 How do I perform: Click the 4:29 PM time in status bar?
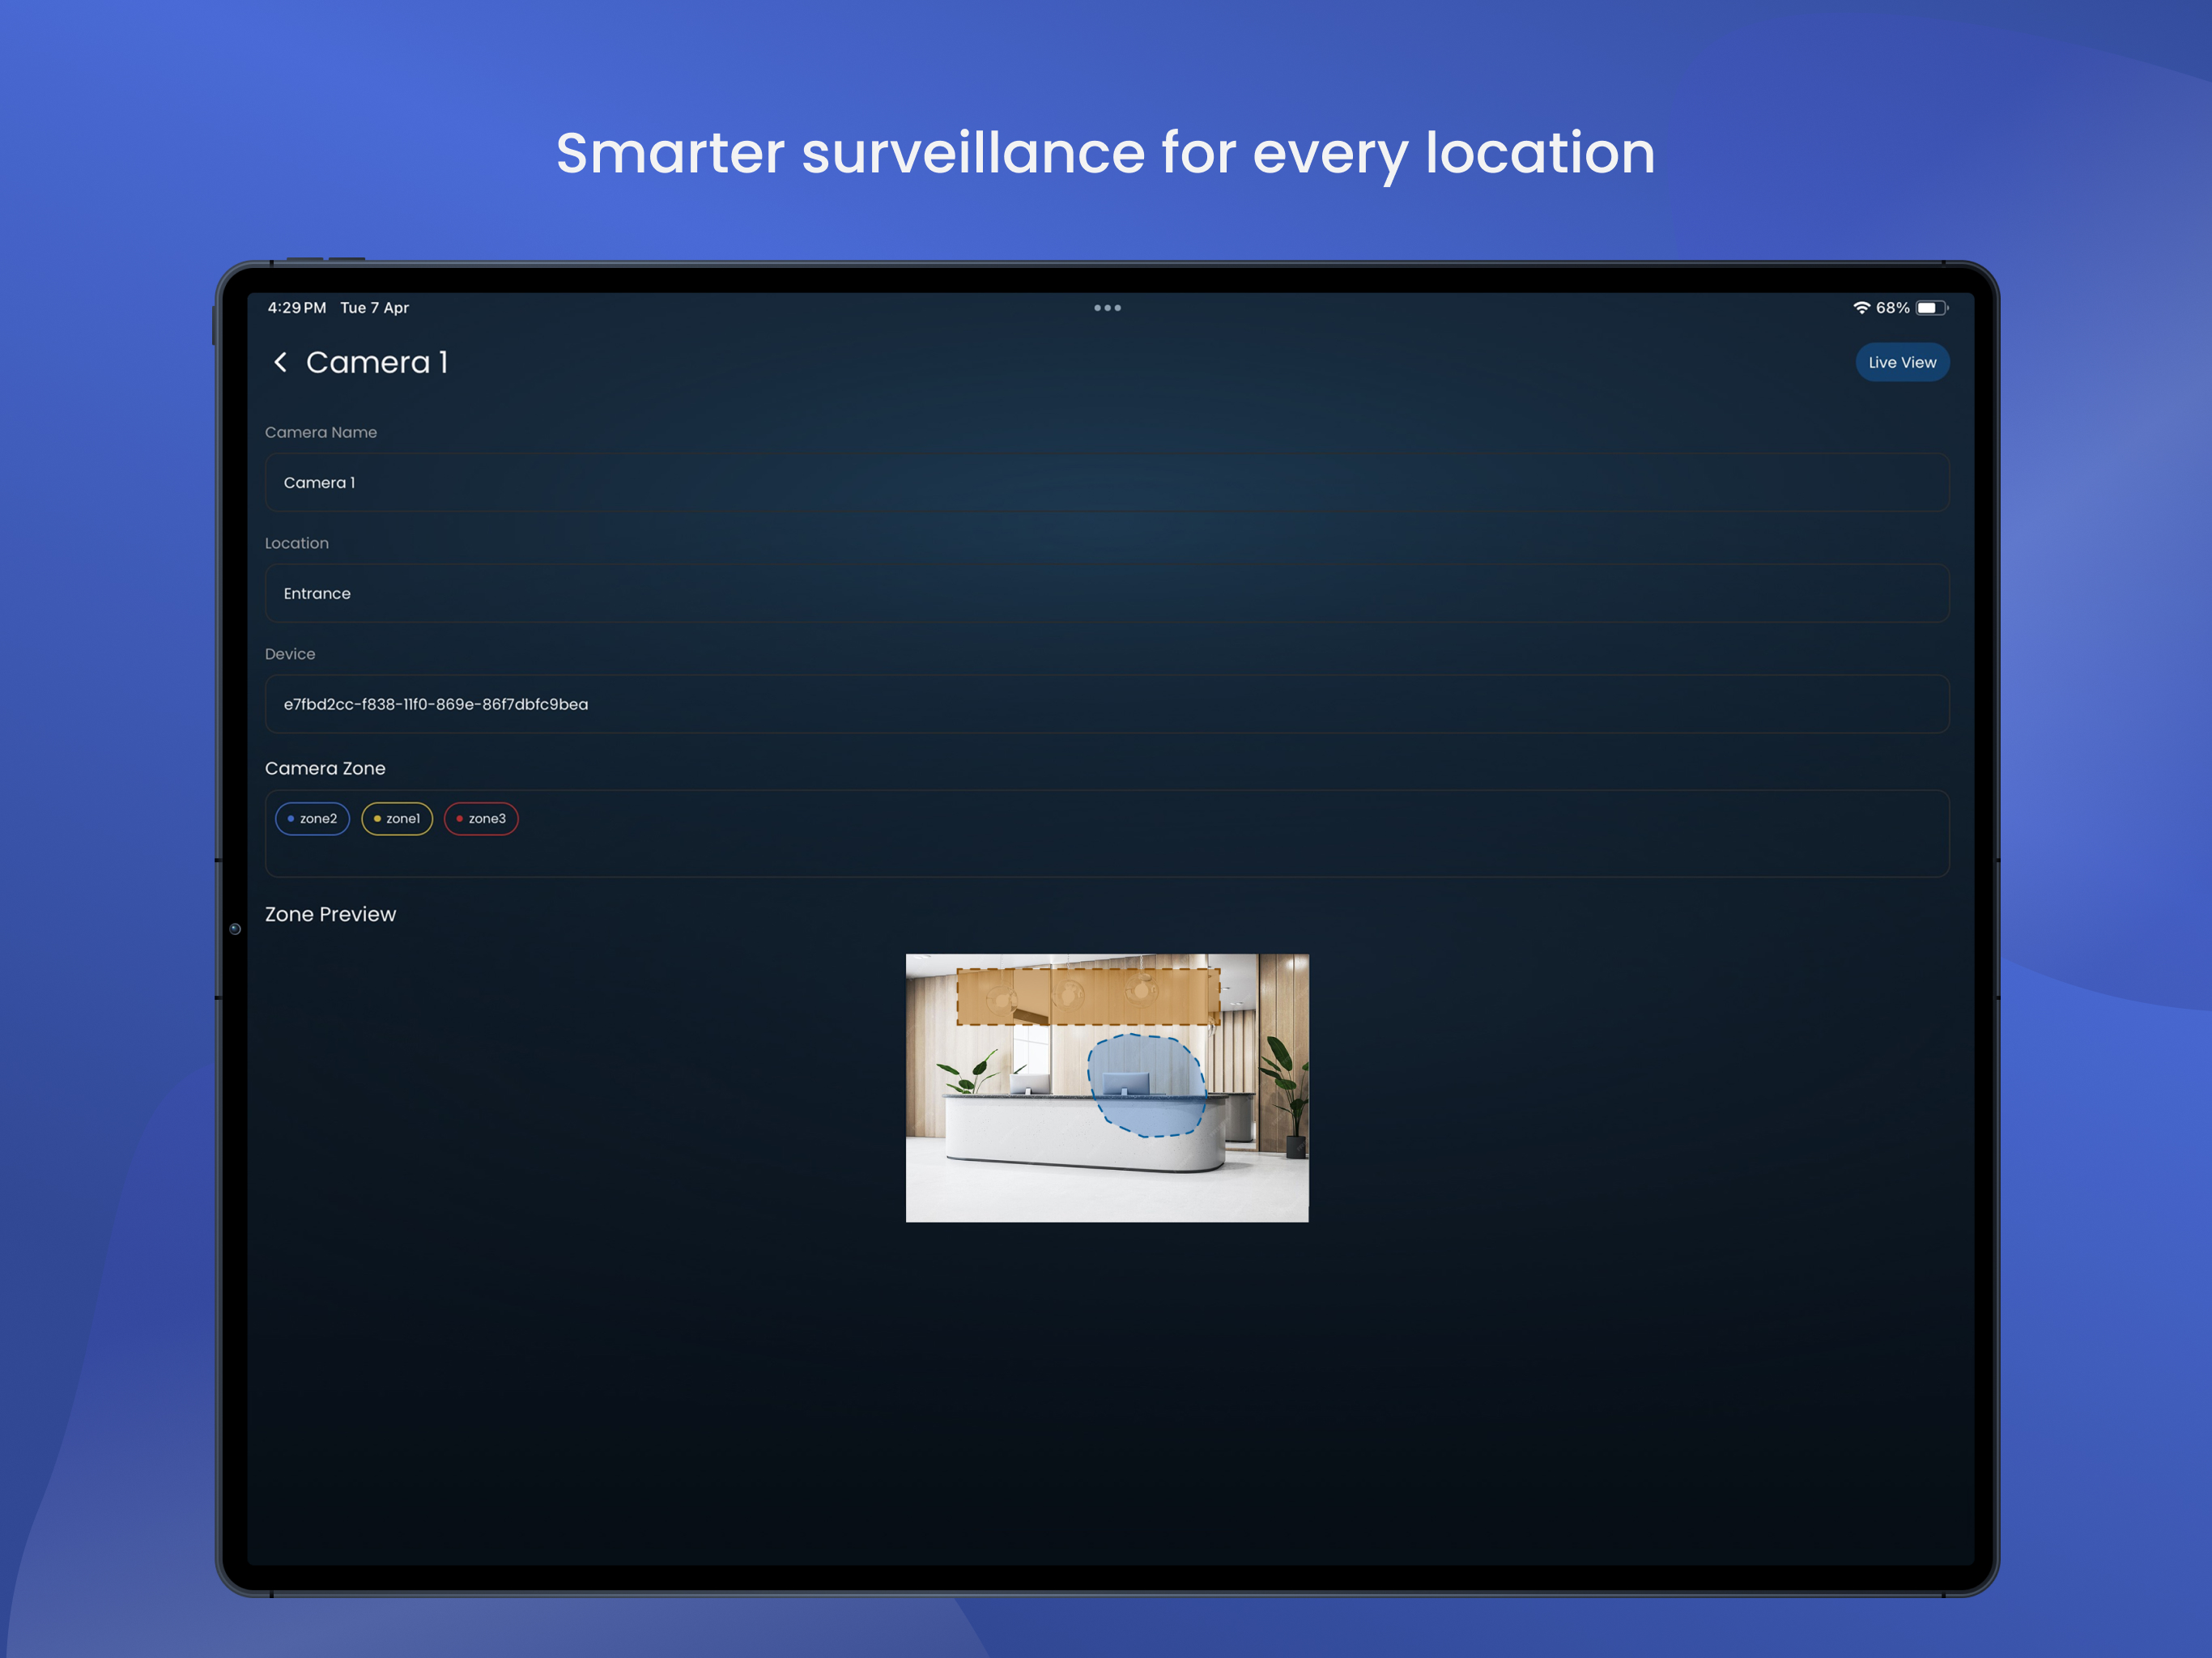click(x=297, y=308)
